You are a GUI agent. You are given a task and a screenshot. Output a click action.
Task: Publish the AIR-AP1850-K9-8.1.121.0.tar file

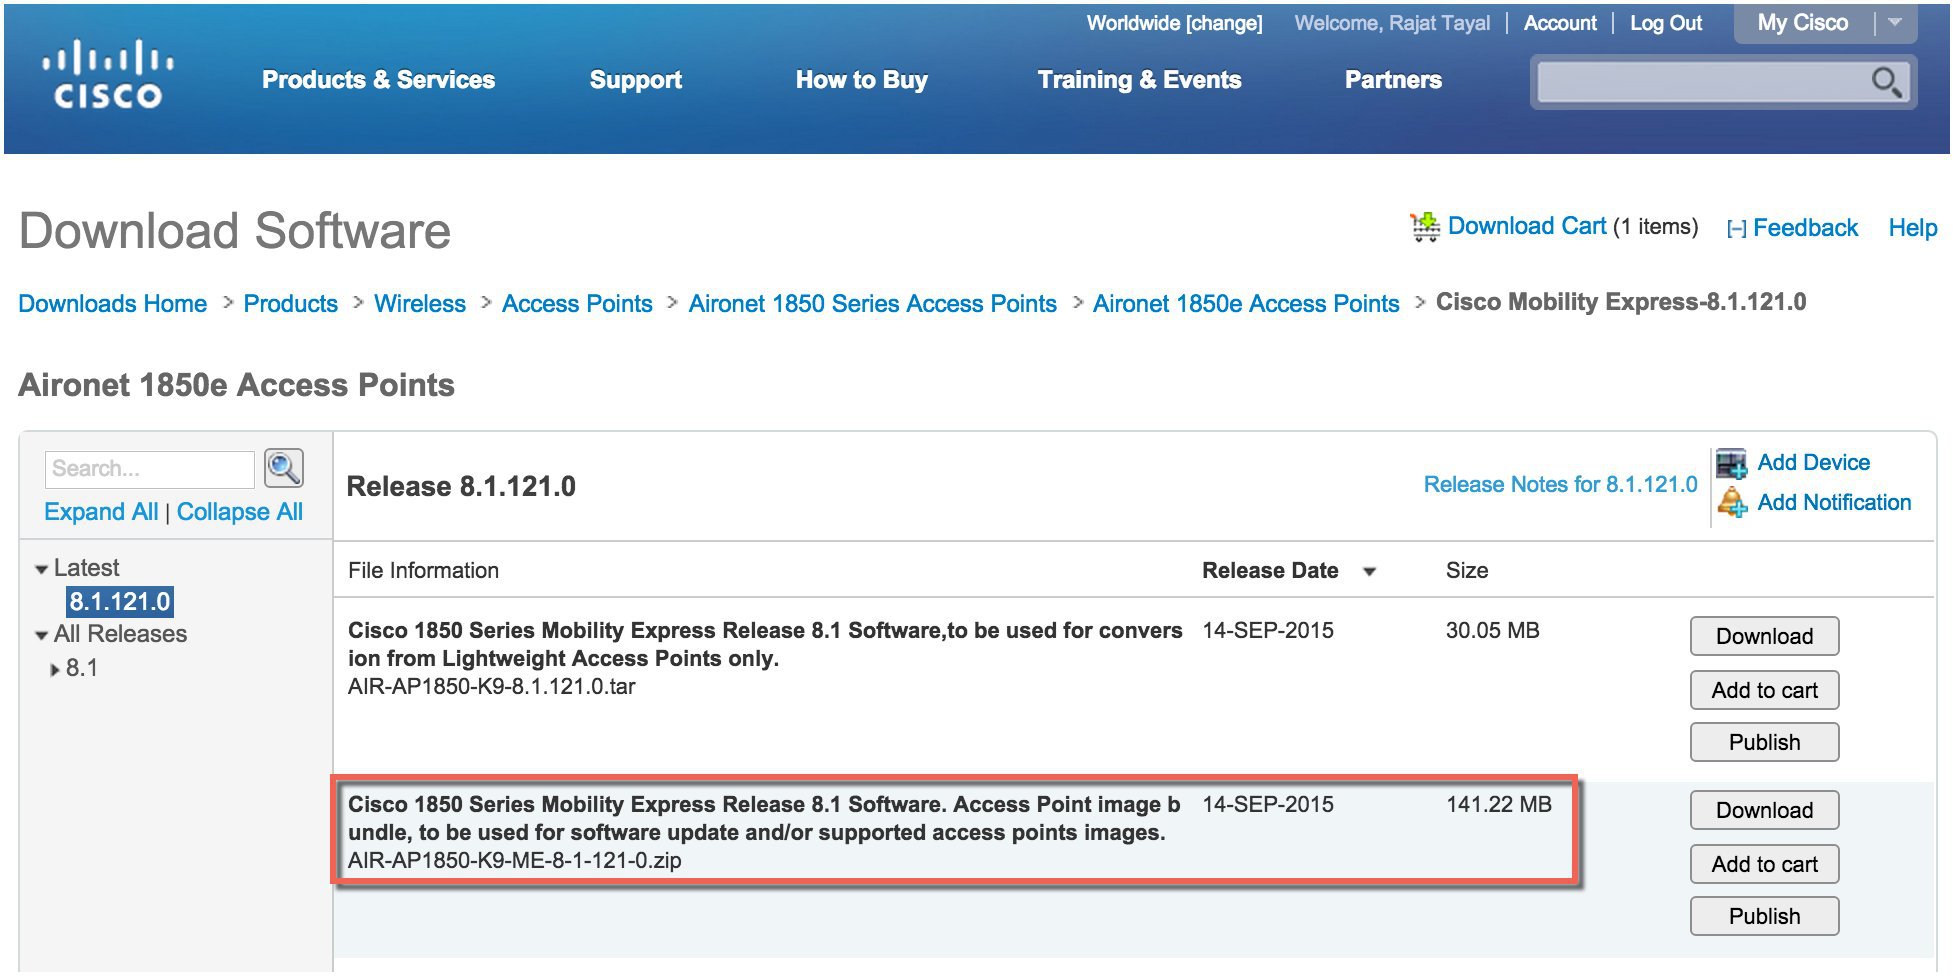tap(1764, 743)
